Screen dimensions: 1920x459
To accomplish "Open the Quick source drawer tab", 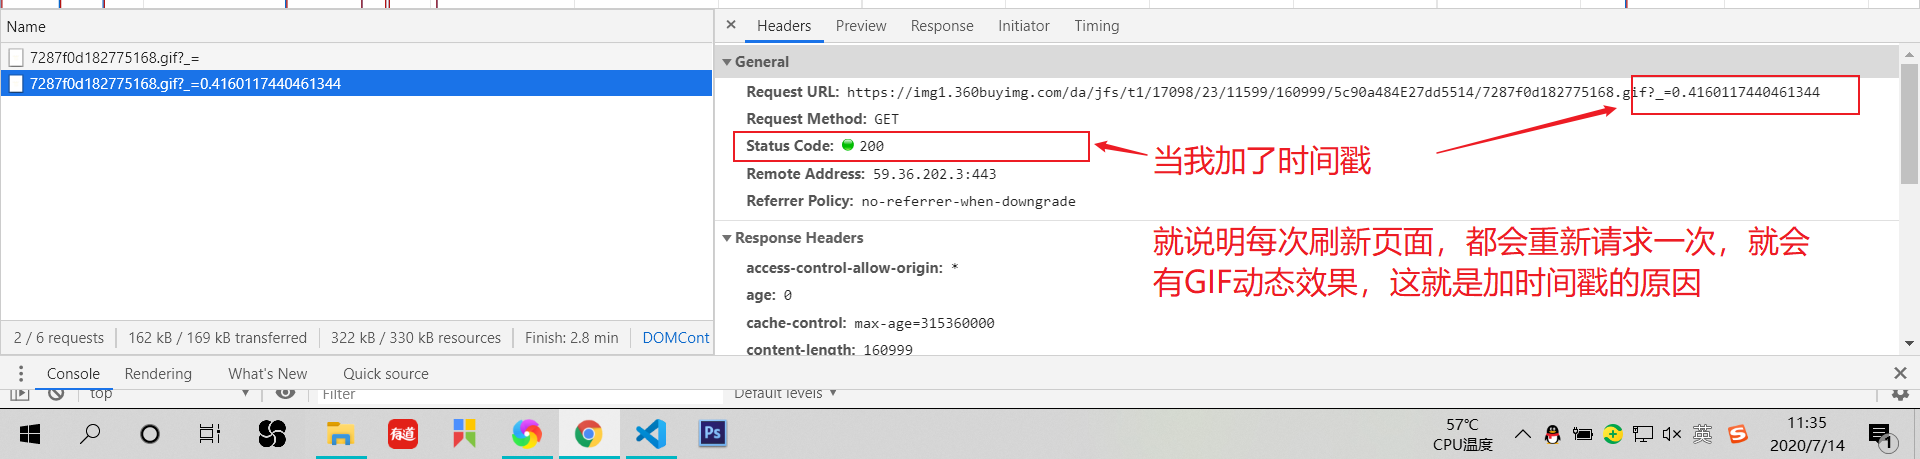I will pos(386,373).
